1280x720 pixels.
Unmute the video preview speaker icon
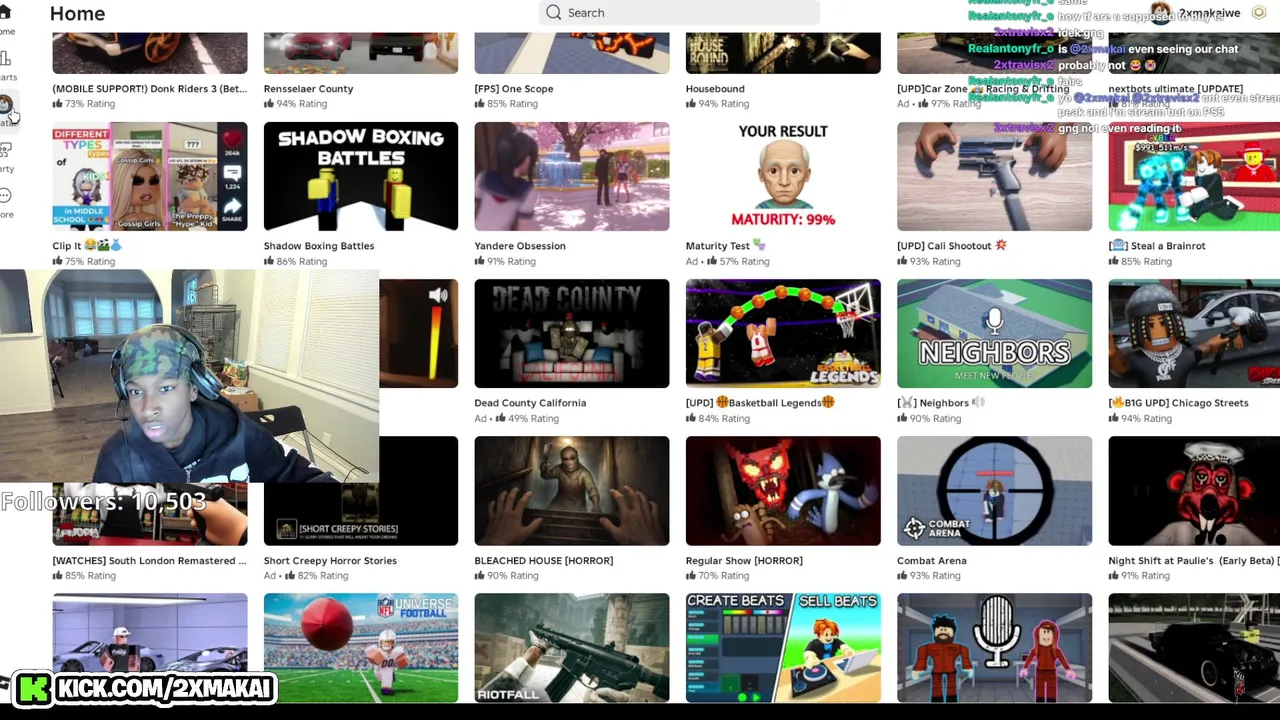(438, 295)
